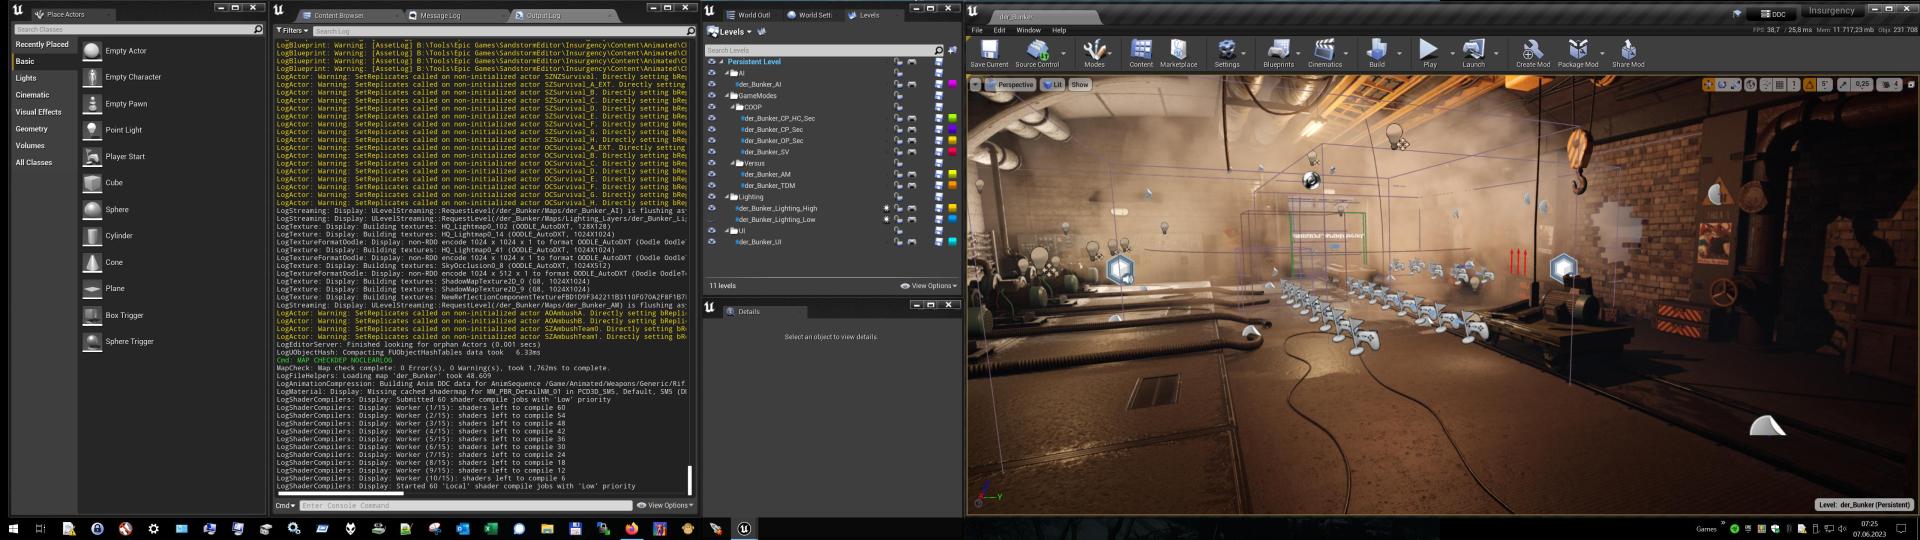Collapse the Versus folder in Levels

pos(733,163)
